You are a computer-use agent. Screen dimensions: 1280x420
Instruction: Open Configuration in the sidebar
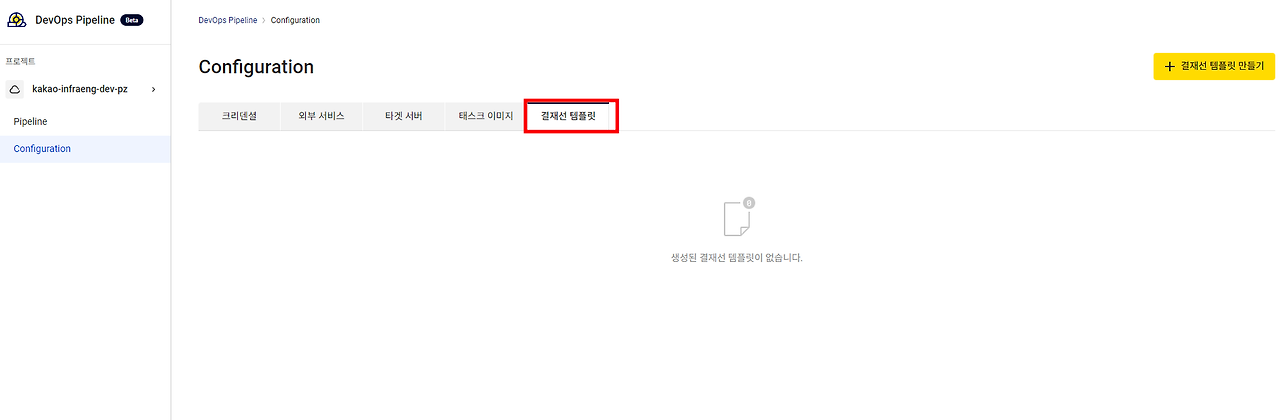pos(42,149)
